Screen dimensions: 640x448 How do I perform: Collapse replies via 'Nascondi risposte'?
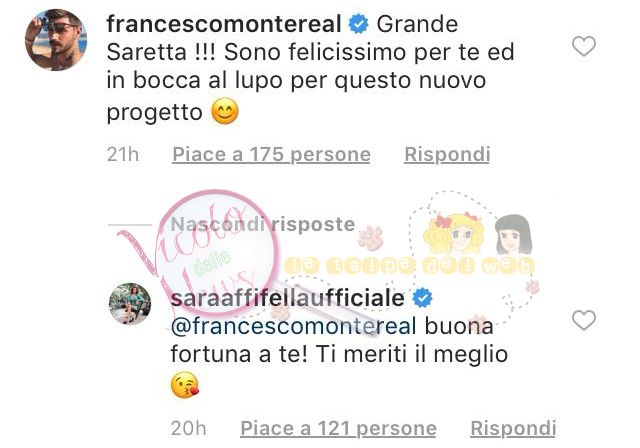[x=263, y=224]
